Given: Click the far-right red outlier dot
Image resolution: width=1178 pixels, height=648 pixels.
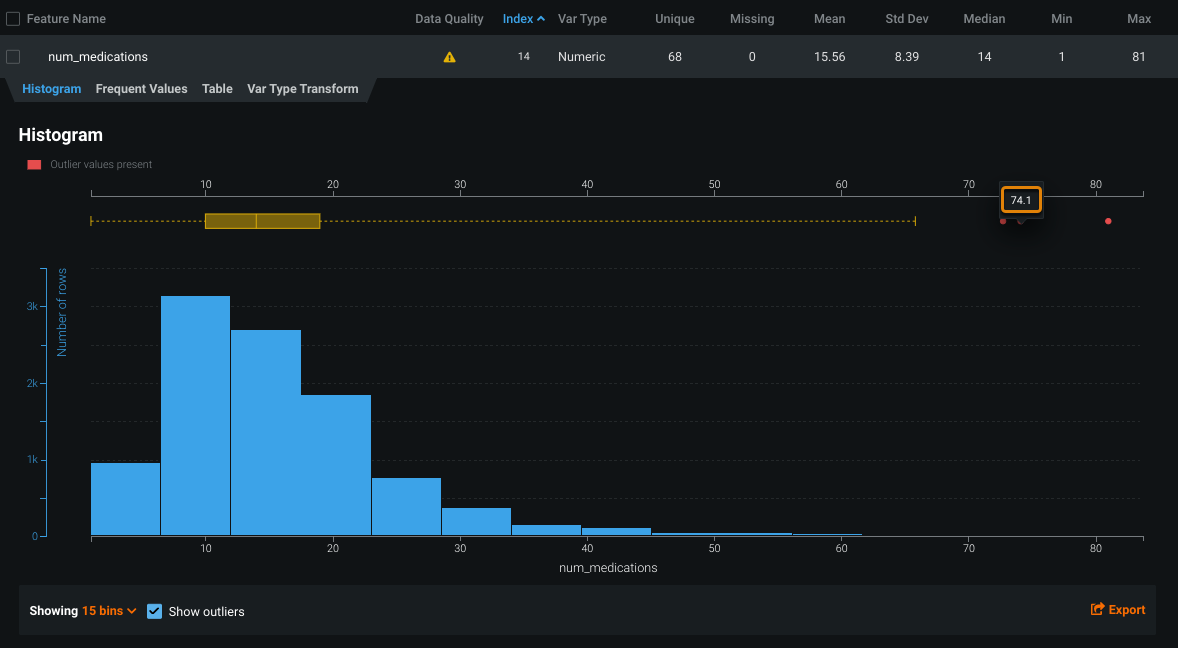Looking at the screenshot, I should [x=1108, y=221].
